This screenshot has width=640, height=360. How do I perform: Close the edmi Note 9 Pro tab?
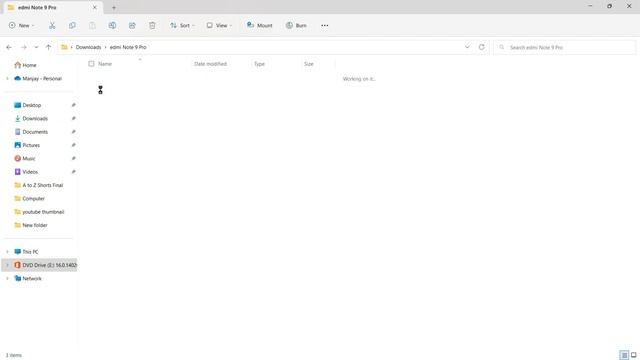95,7
